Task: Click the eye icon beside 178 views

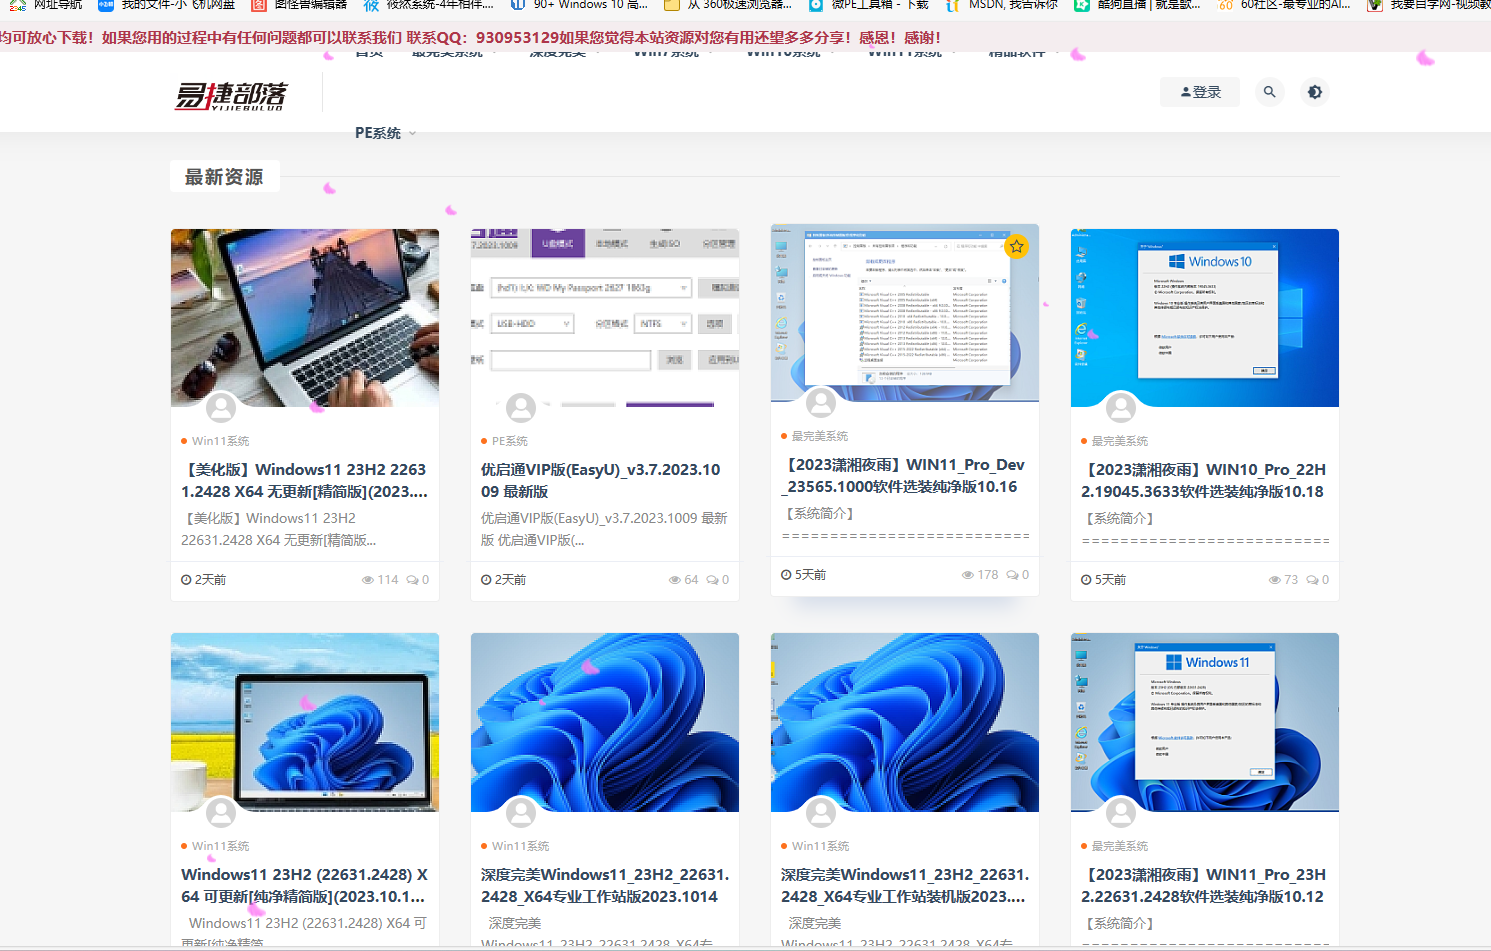Action: [x=967, y=575]
